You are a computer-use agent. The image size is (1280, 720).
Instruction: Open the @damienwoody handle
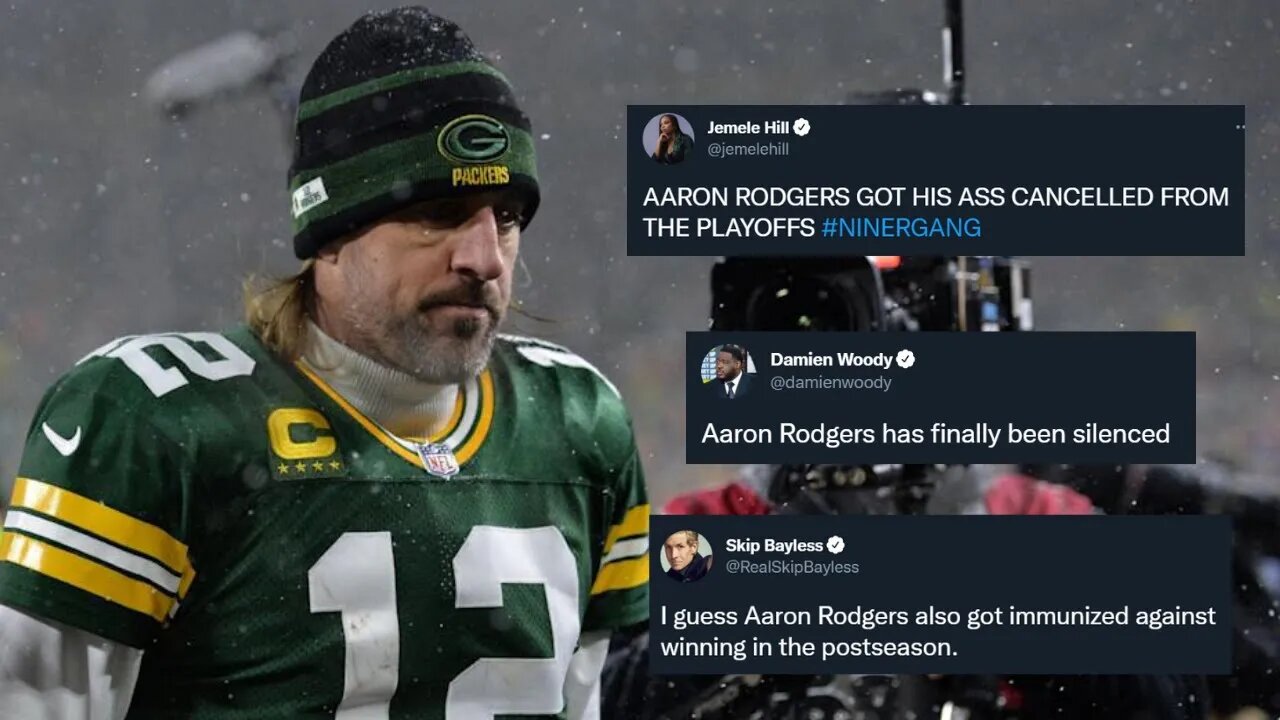[x=831, y=382]
